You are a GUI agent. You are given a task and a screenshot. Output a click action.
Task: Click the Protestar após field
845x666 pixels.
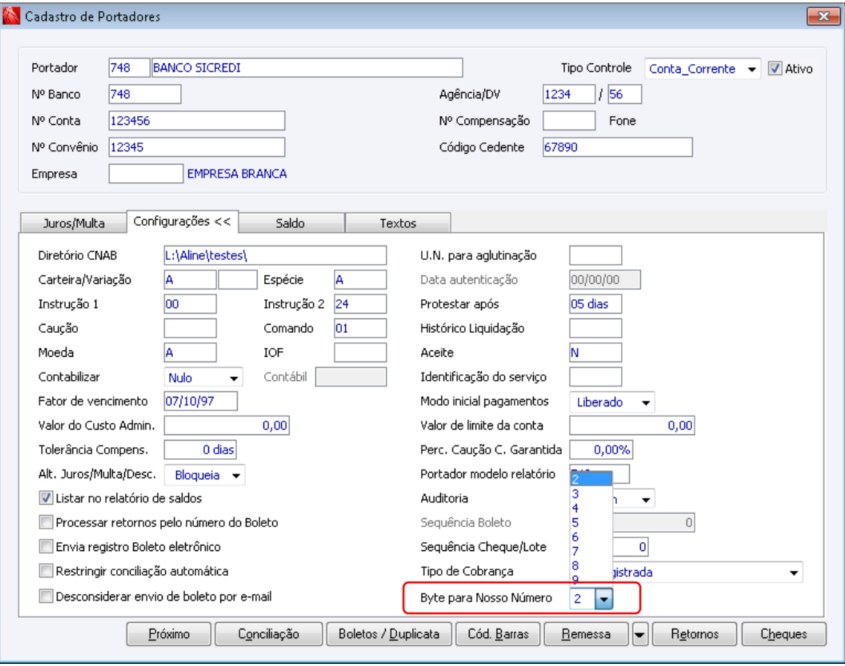pos(595,304)
